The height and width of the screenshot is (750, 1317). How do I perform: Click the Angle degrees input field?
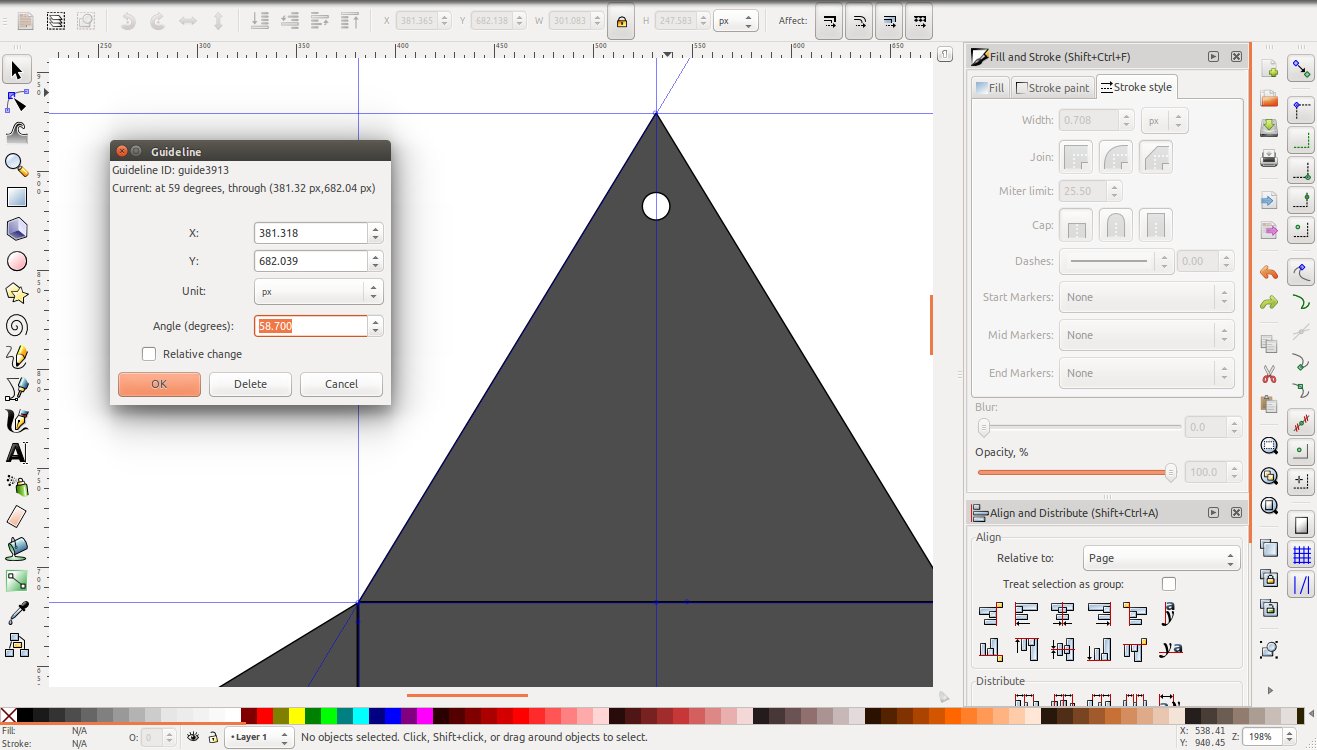point(311,326)
